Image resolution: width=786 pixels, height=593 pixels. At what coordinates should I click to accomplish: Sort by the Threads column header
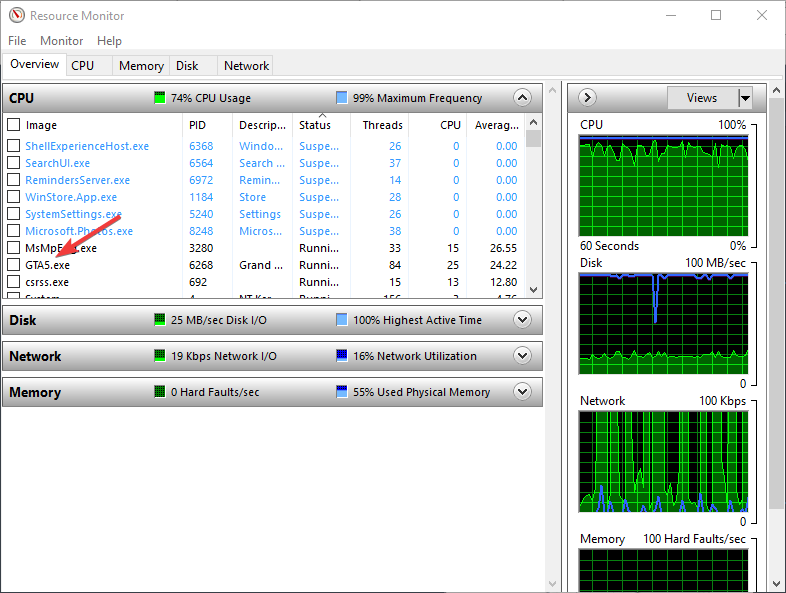coord(379,125)
